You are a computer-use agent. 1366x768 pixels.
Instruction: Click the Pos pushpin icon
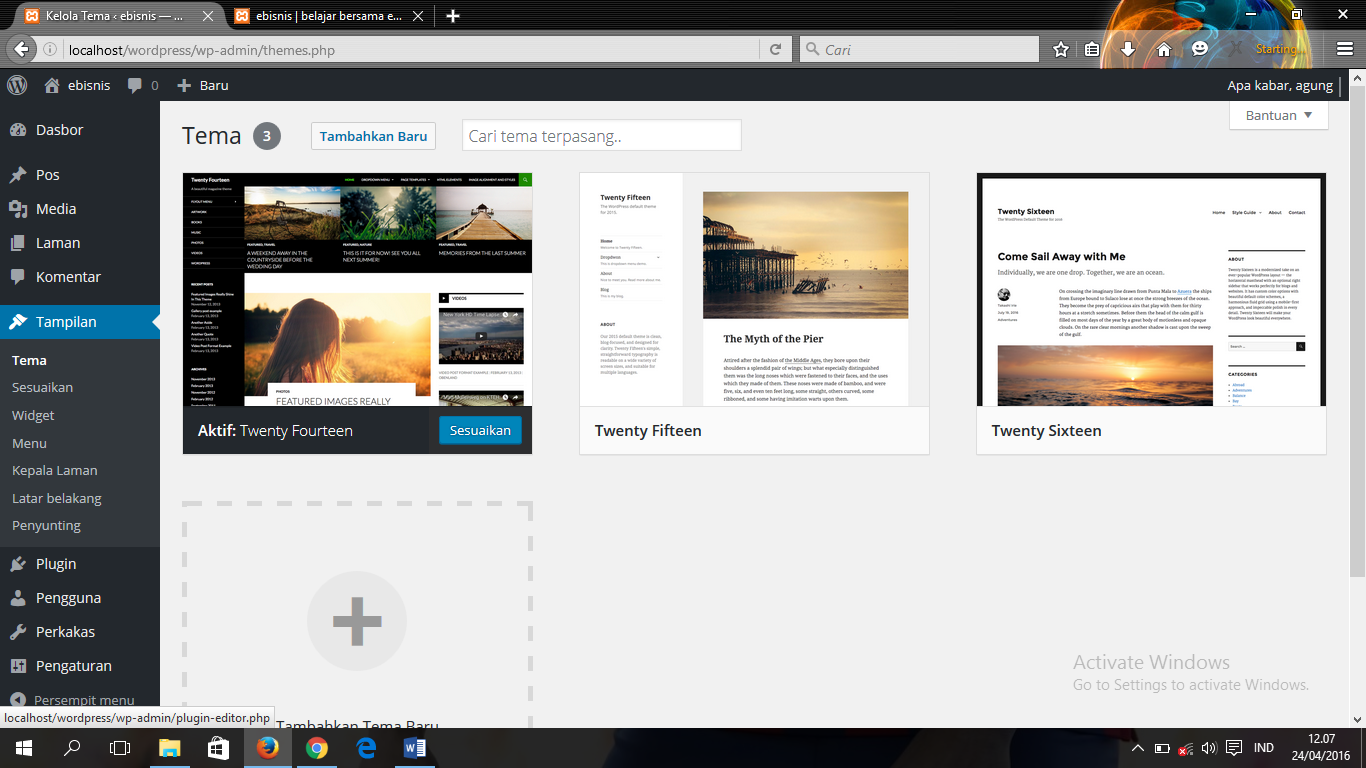point(18,175)
